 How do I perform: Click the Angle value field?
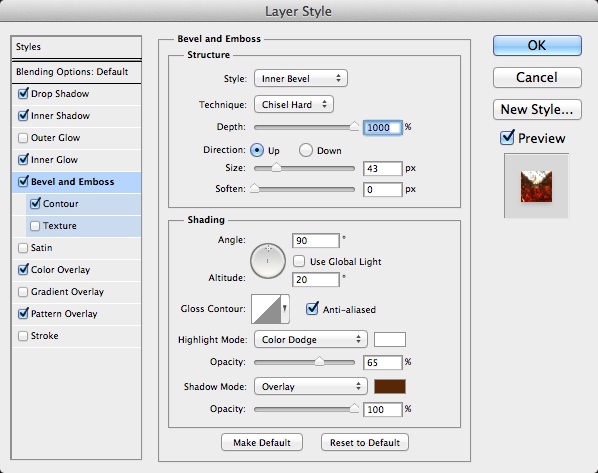316,241
